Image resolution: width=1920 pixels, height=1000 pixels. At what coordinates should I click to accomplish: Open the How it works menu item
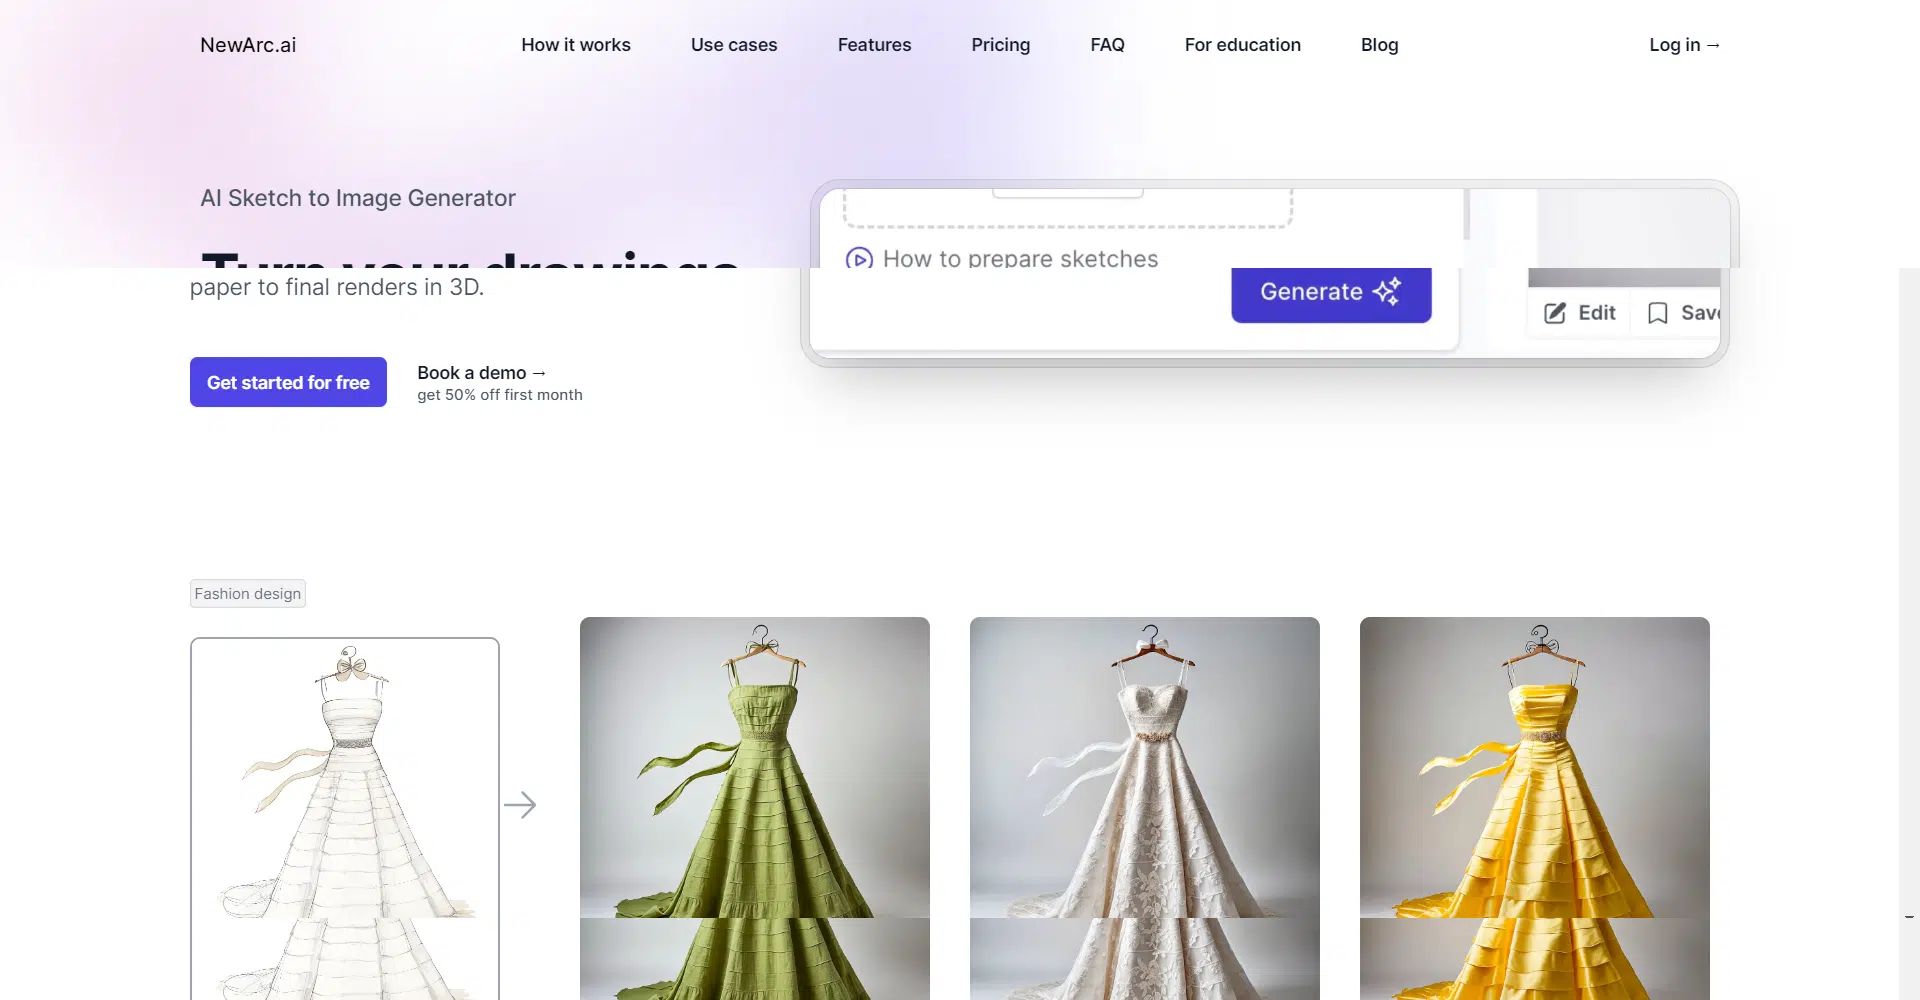[575, 45]
